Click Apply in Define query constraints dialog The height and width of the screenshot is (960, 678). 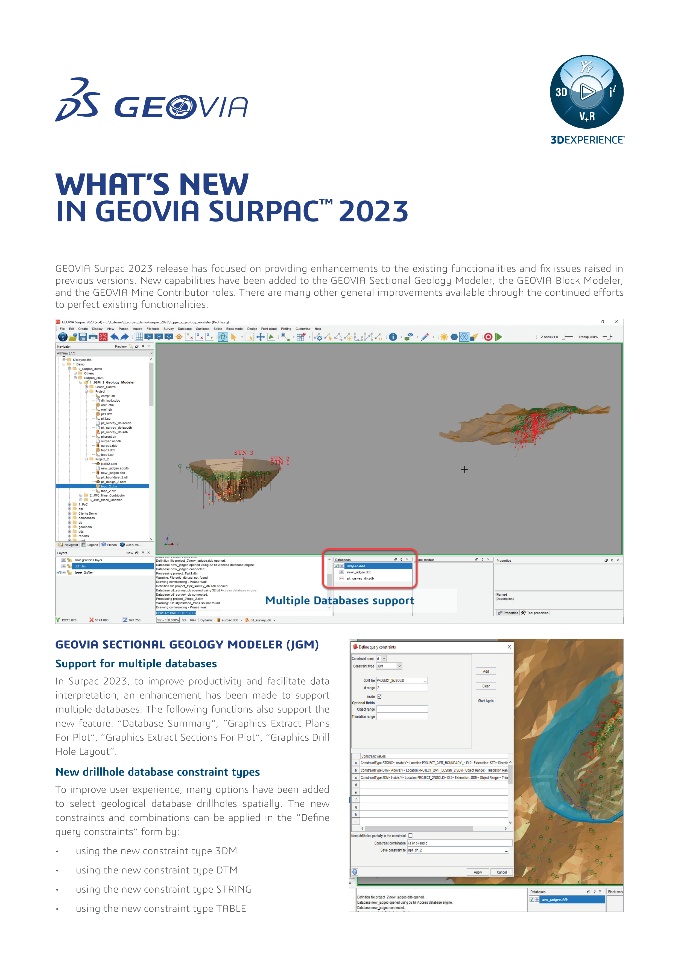pos(478,872)
